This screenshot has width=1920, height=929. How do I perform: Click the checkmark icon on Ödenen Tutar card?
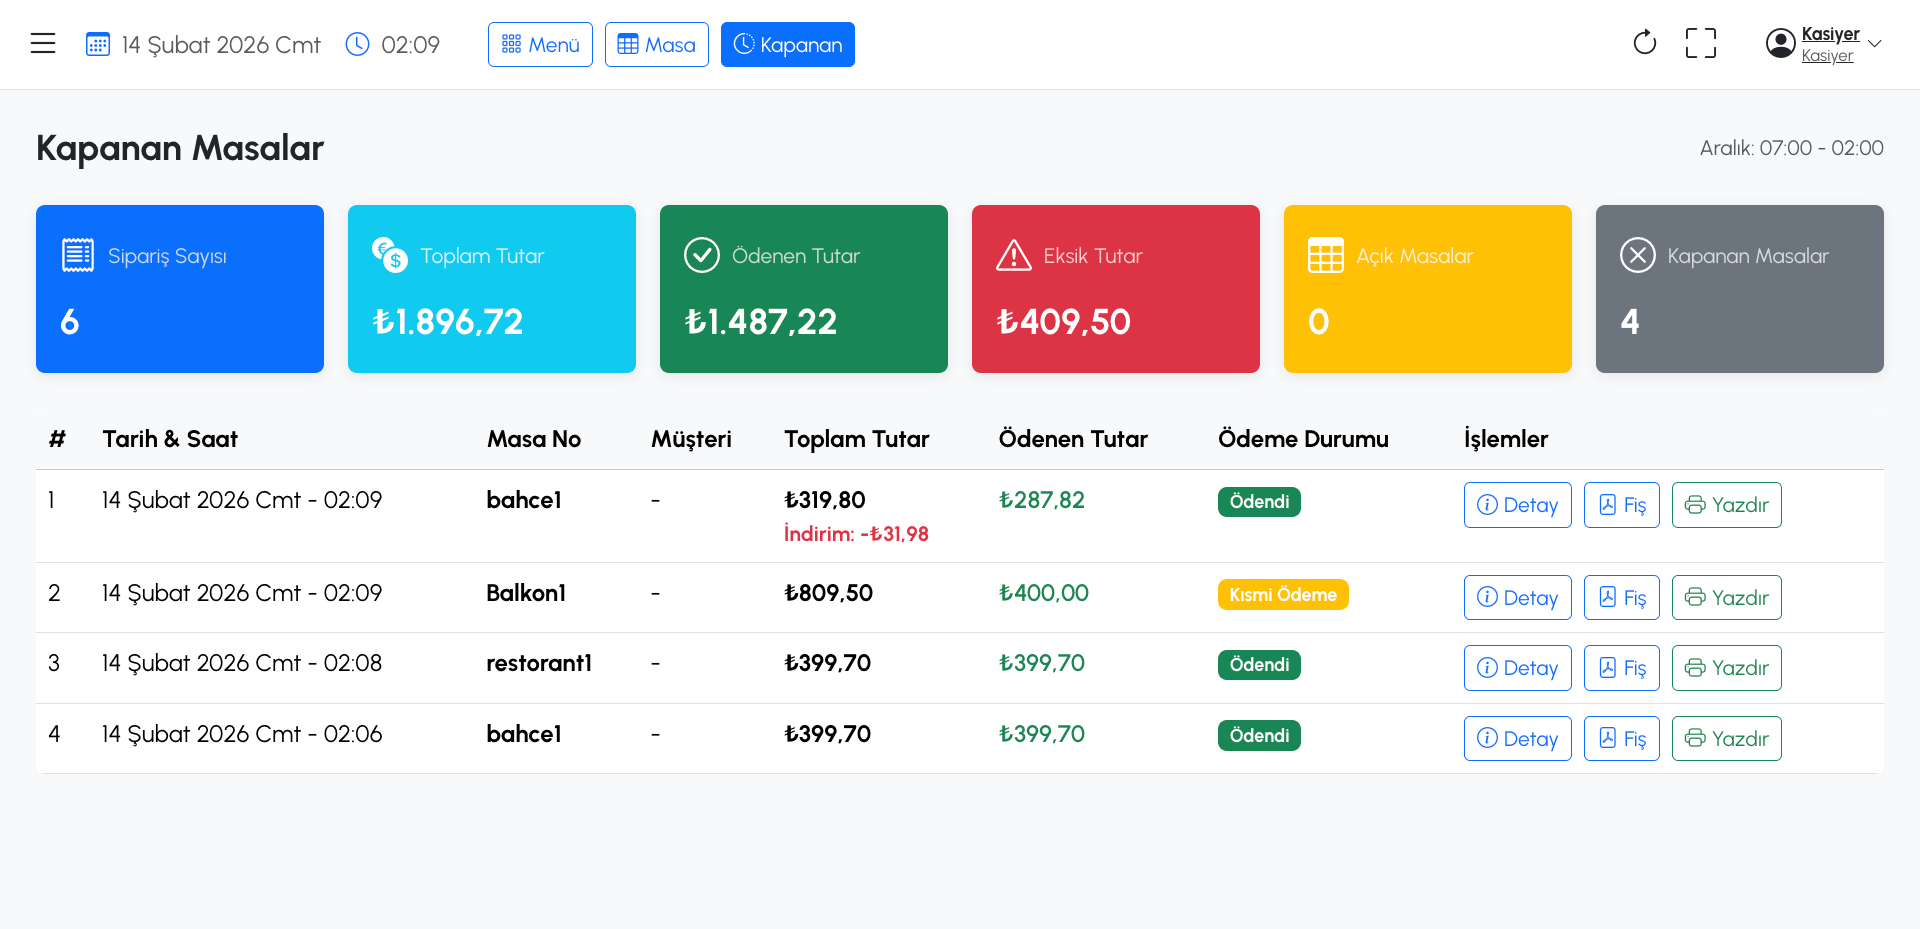pyautogui.click(x=701, y=256)
